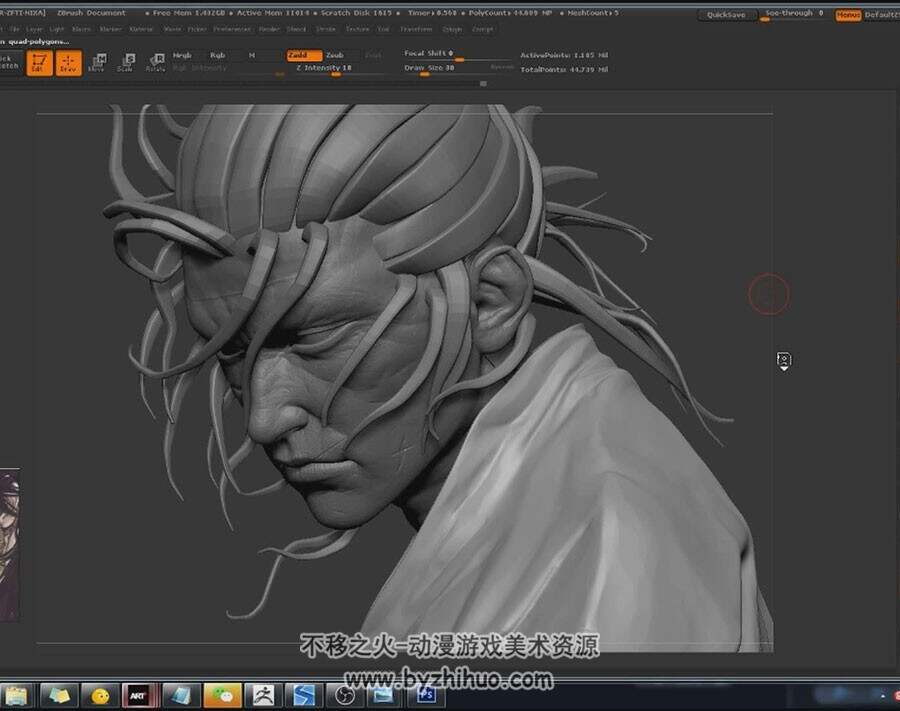Open the Preferences menu

click(232, 29)
